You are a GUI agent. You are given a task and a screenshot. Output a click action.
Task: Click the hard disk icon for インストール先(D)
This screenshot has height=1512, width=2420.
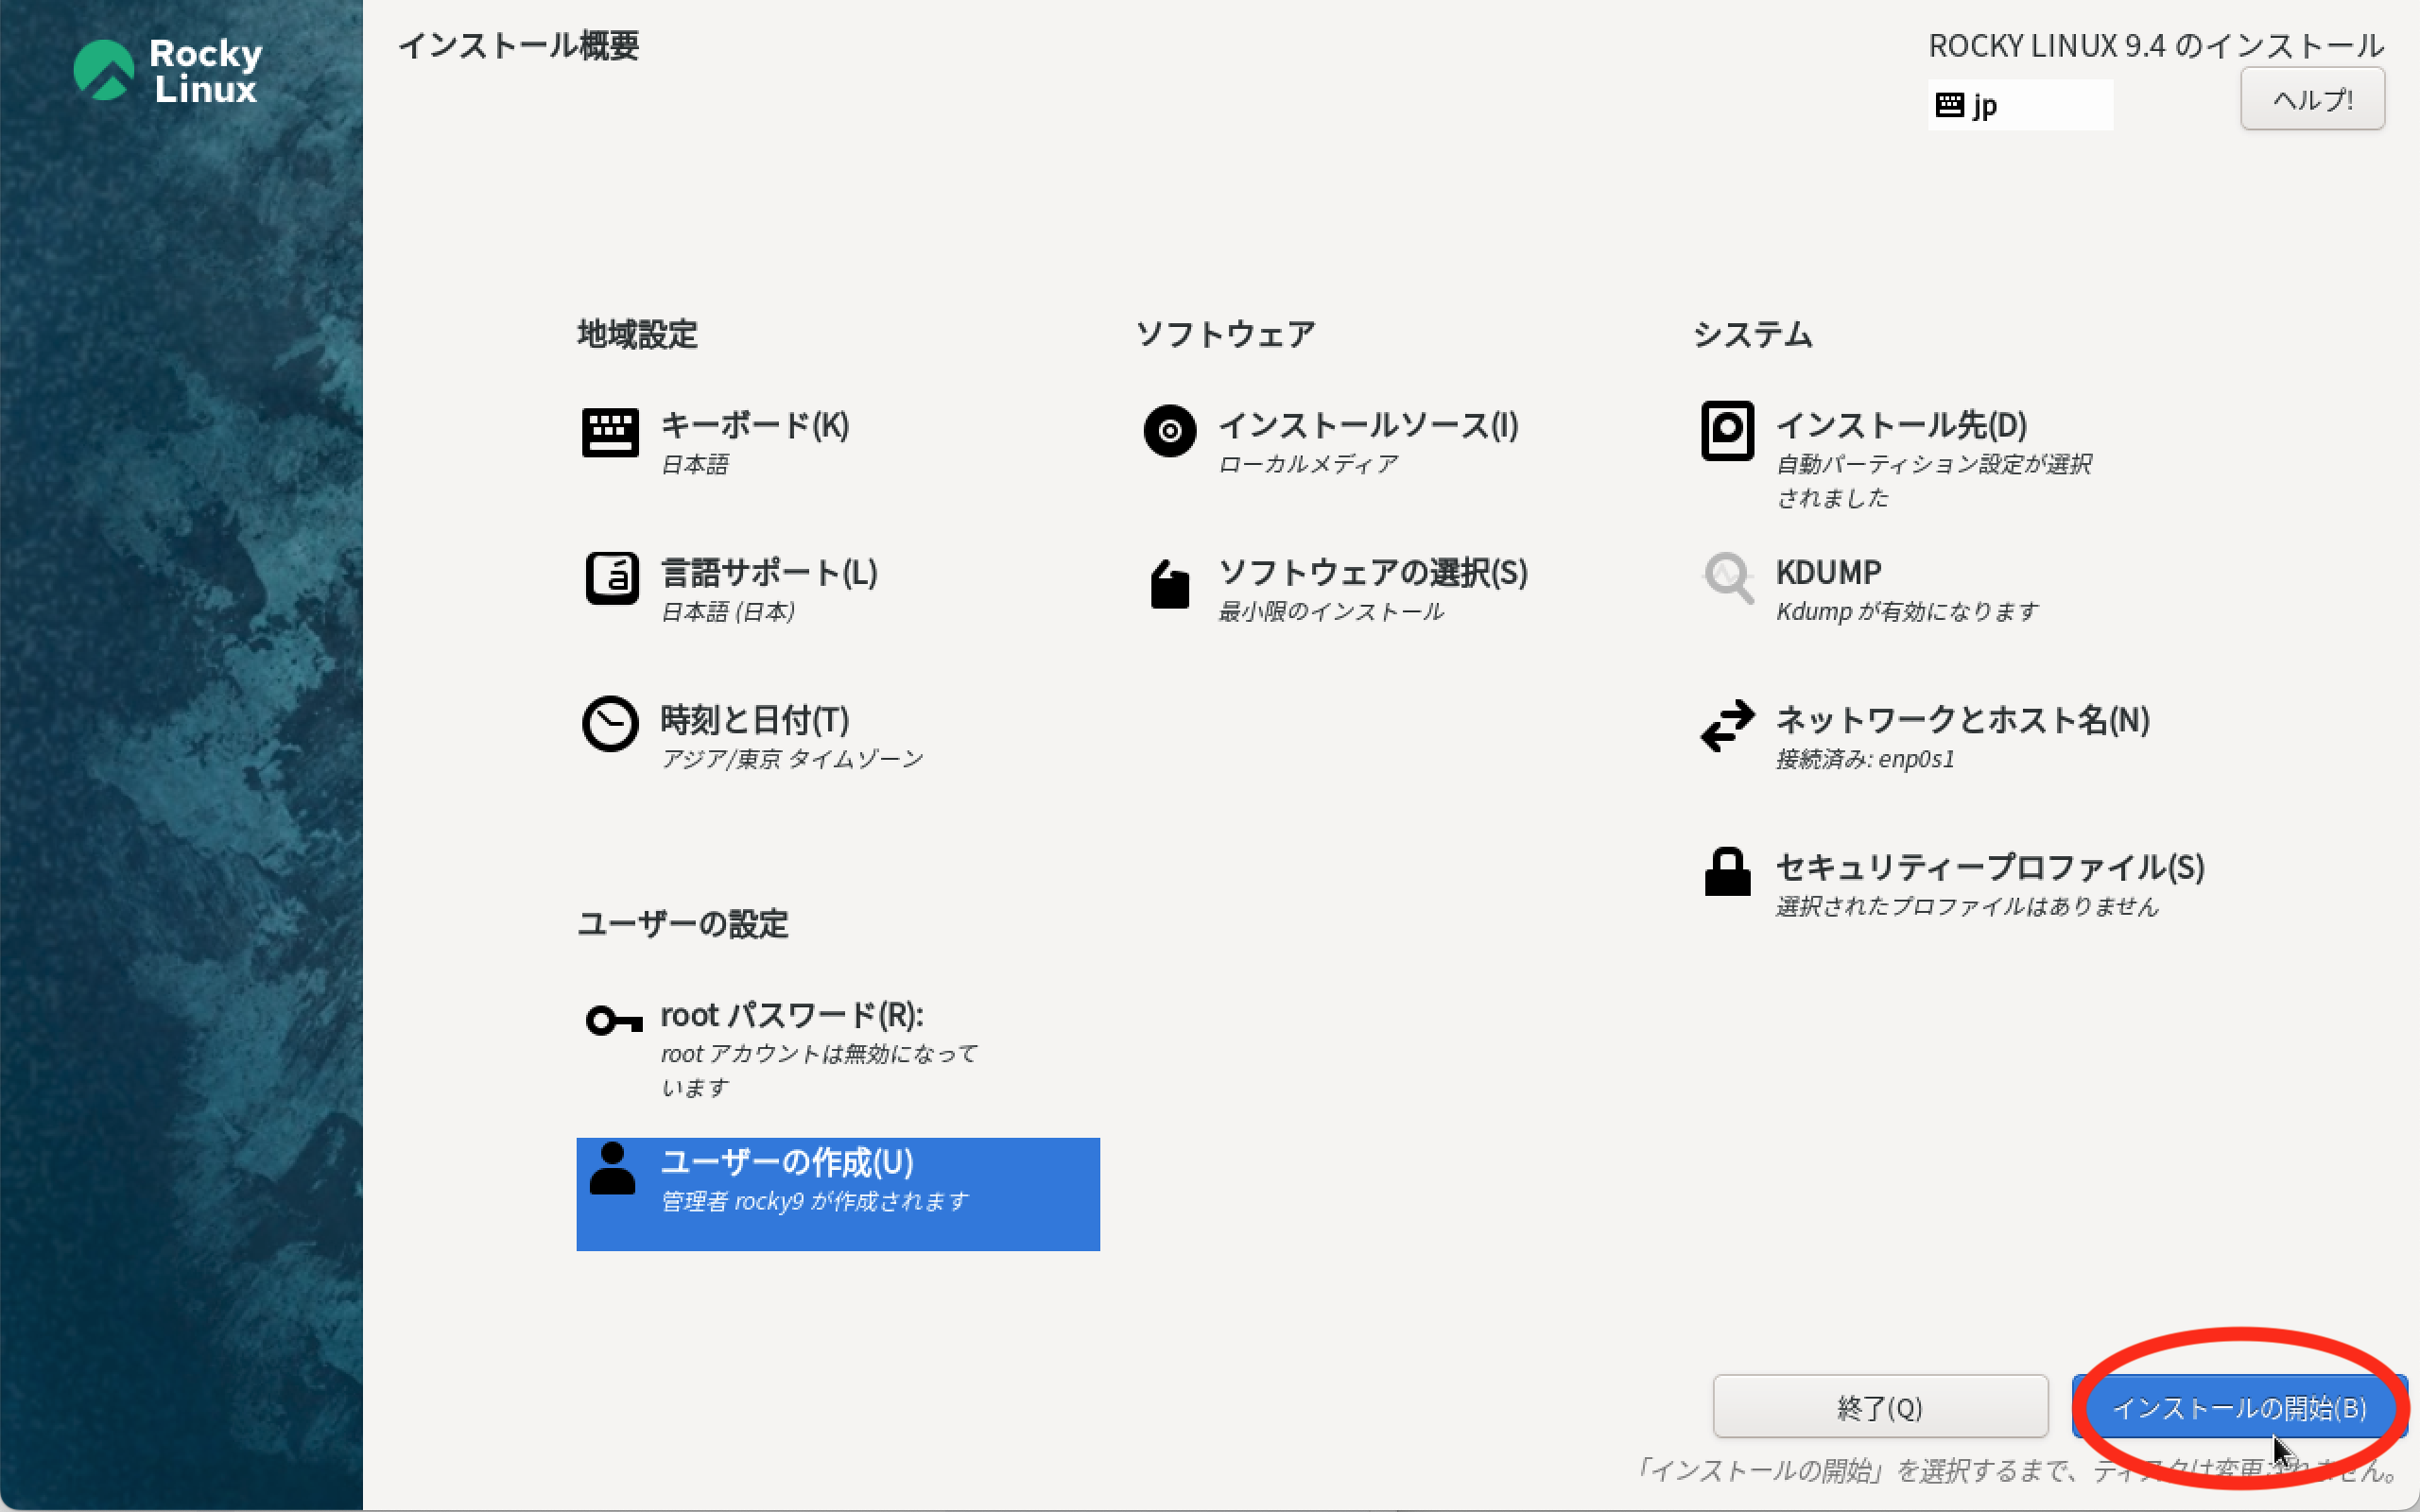[1727, 431]
